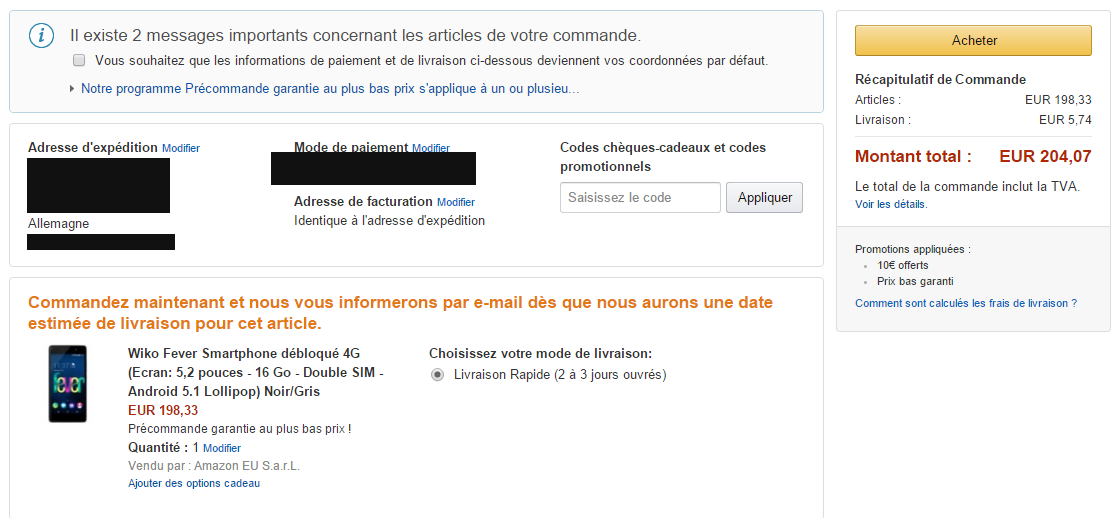Open the Voir les détails link
1120x518 pixels.
tap(891, 204)
